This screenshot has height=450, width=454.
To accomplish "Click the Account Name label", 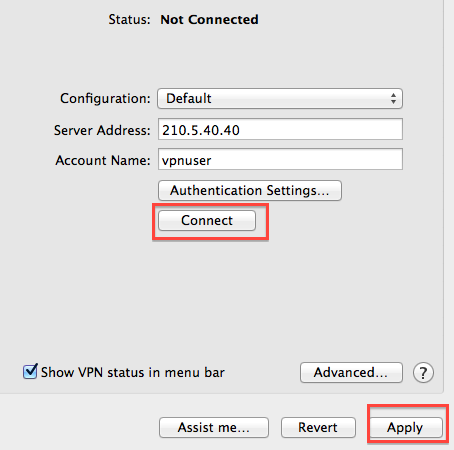I will point(103,160).
